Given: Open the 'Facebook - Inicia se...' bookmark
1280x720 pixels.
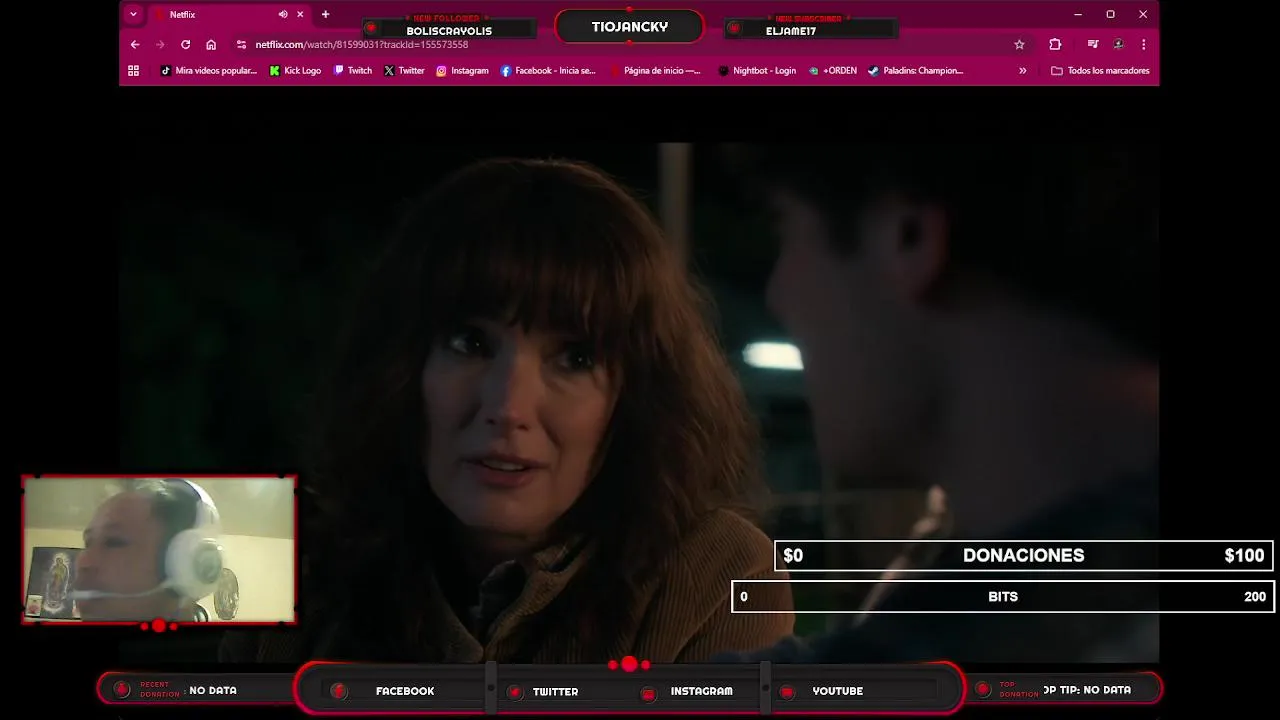Looking at the screenshot, I should coord(548,70).
